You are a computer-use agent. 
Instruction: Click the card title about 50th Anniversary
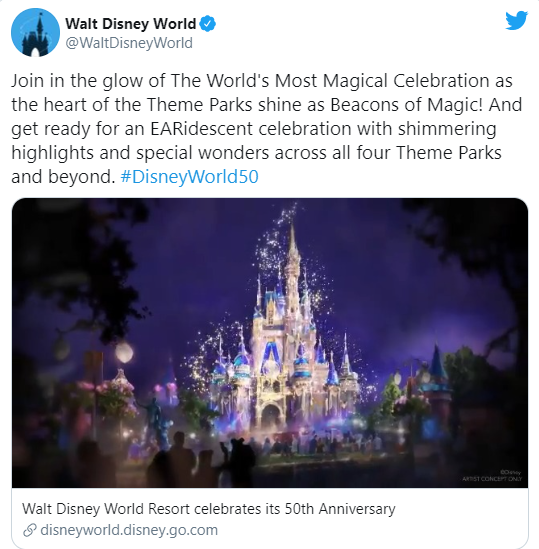[209, 508]
